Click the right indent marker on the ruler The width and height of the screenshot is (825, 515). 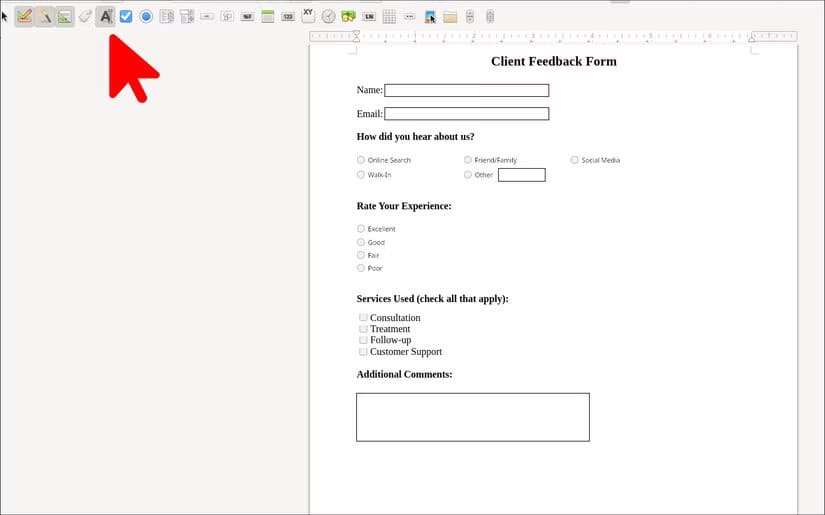[752, 37]
